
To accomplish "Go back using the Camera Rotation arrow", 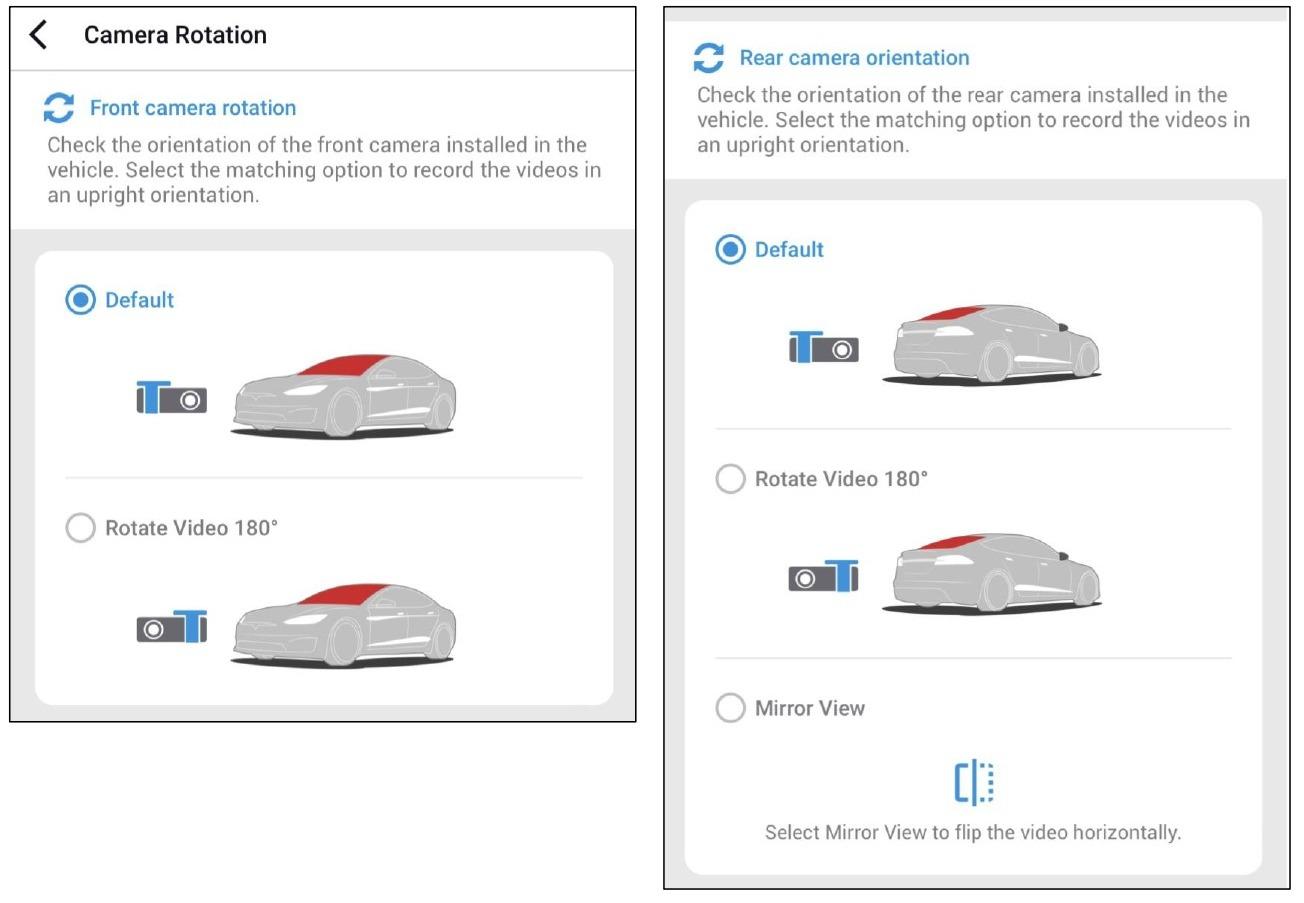I will click(39, 35).
